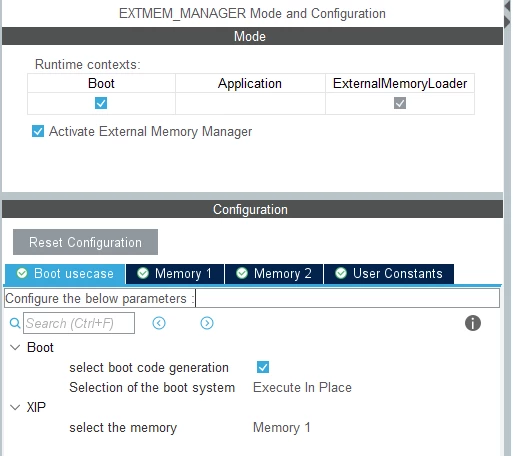Image resolution: width=513 pixels, height=456 pixels.
Task: Go to next search result arrow
Action: pos(207,323)
